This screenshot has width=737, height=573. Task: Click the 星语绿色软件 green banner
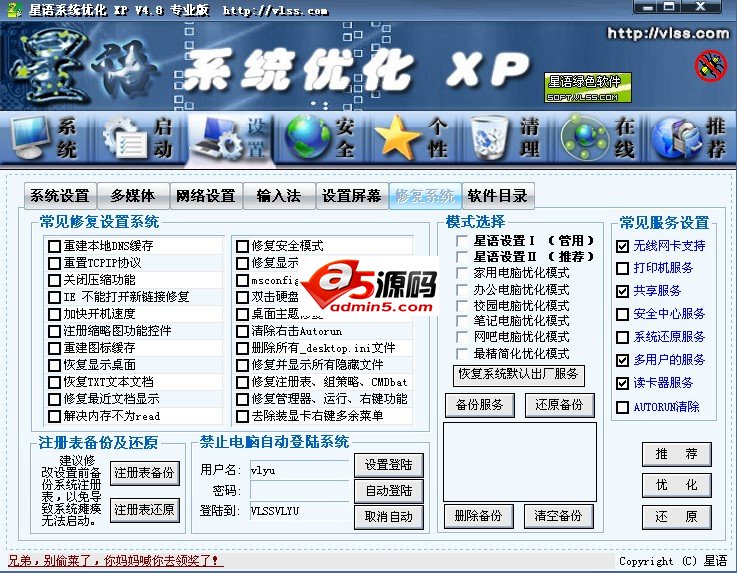click(588, 87)
